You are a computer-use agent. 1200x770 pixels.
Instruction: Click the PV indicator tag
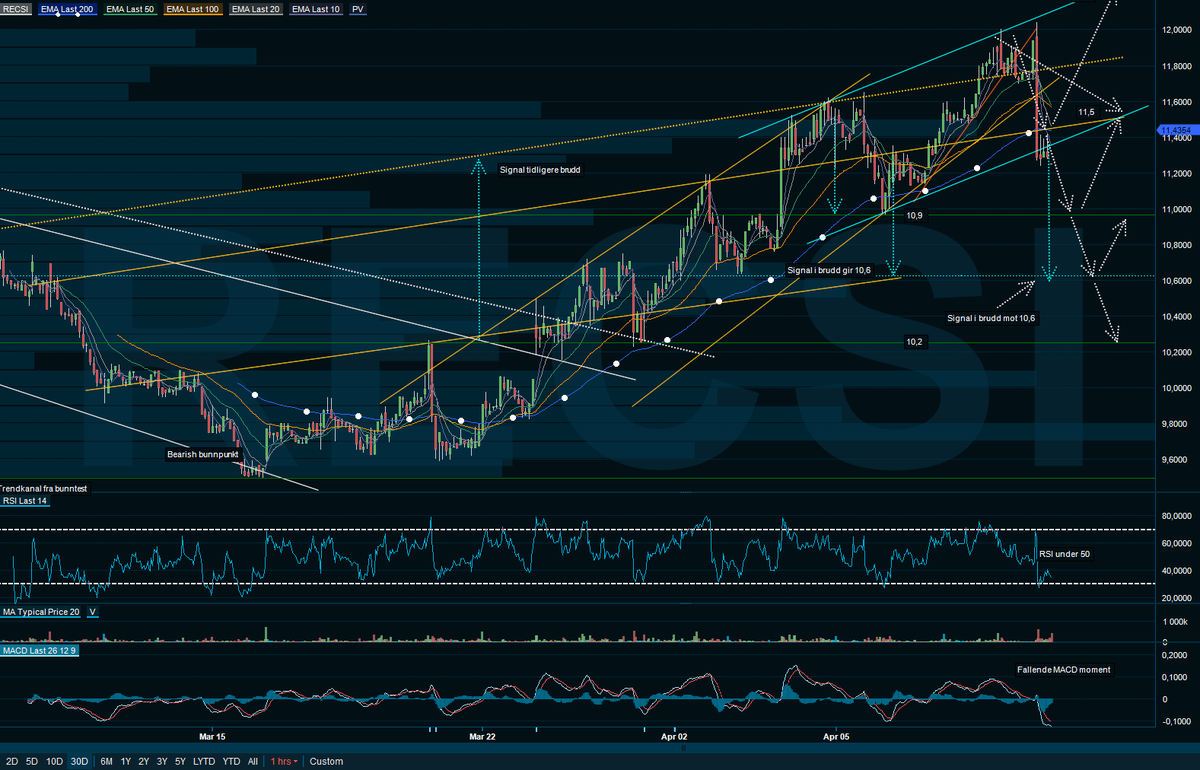click(358, 9)
